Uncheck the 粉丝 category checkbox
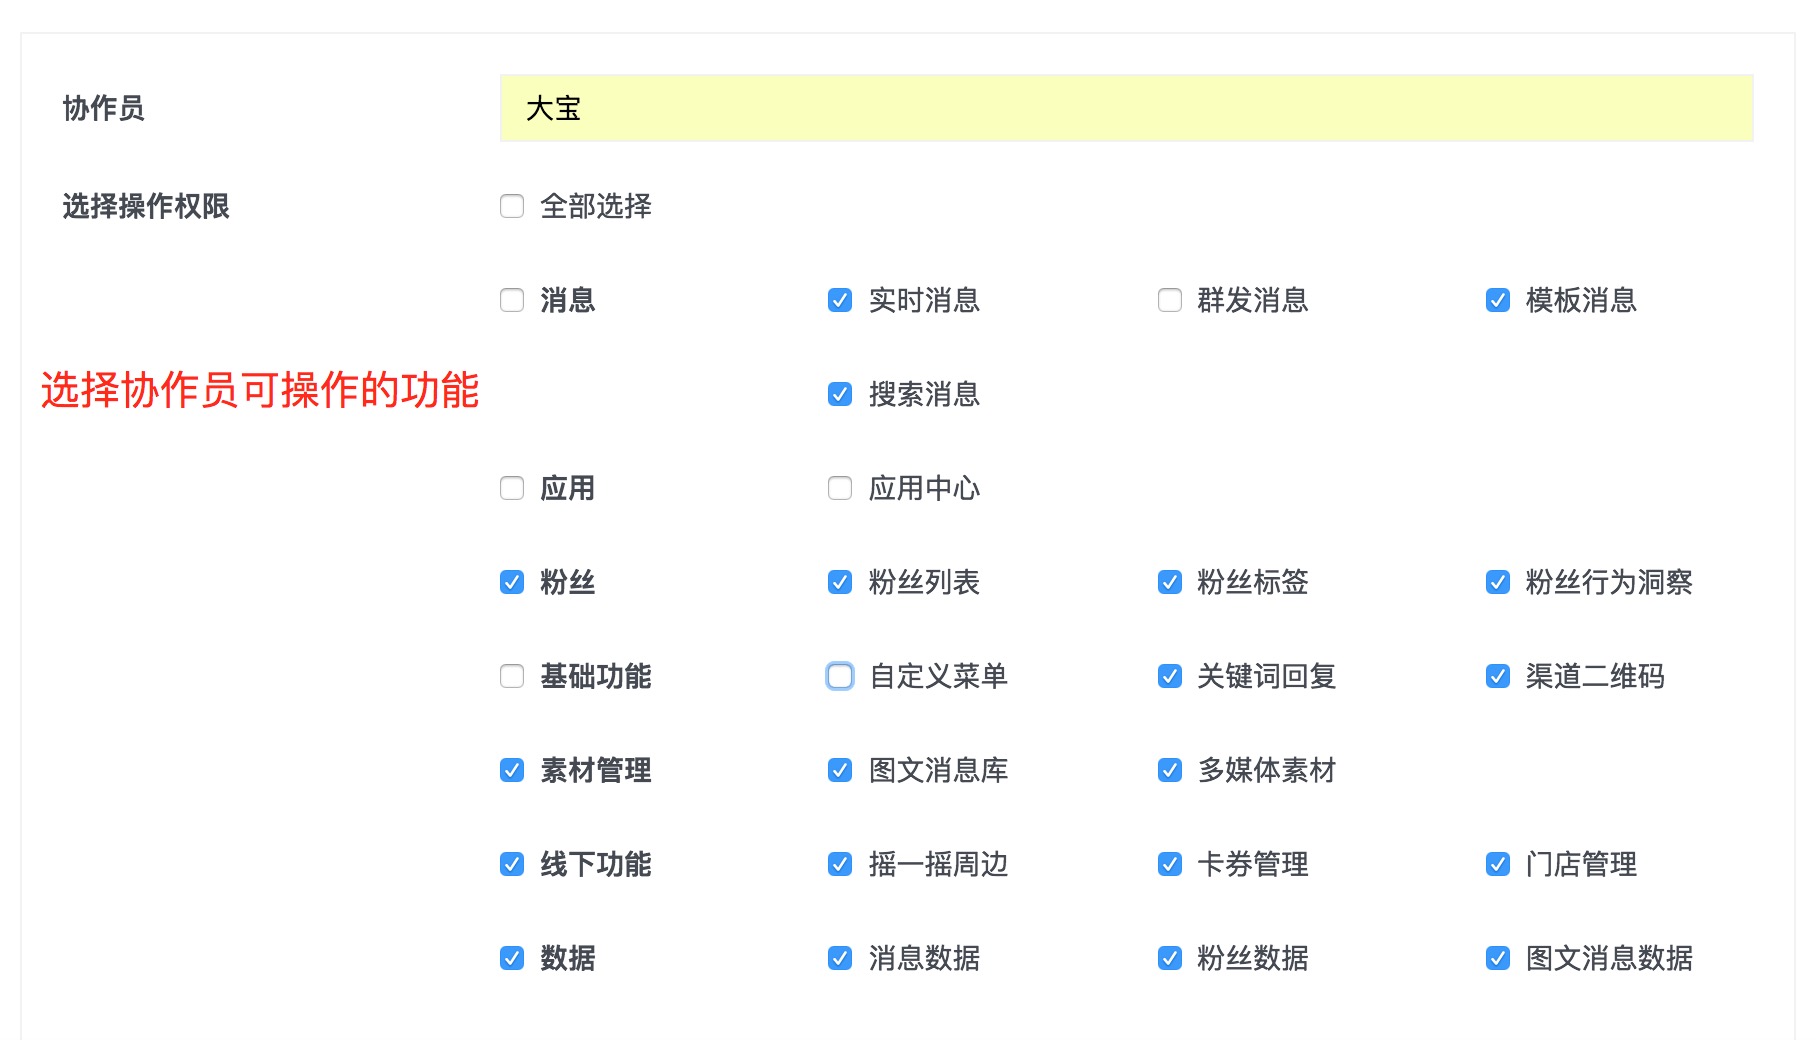 click(x=512, y=583)
